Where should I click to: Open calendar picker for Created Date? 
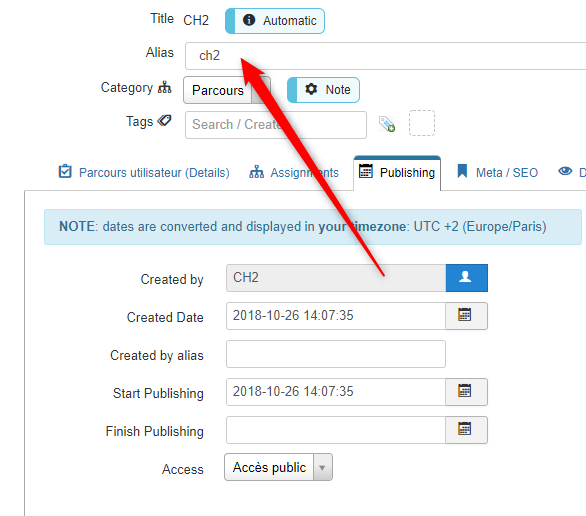(x=466, y=316)
